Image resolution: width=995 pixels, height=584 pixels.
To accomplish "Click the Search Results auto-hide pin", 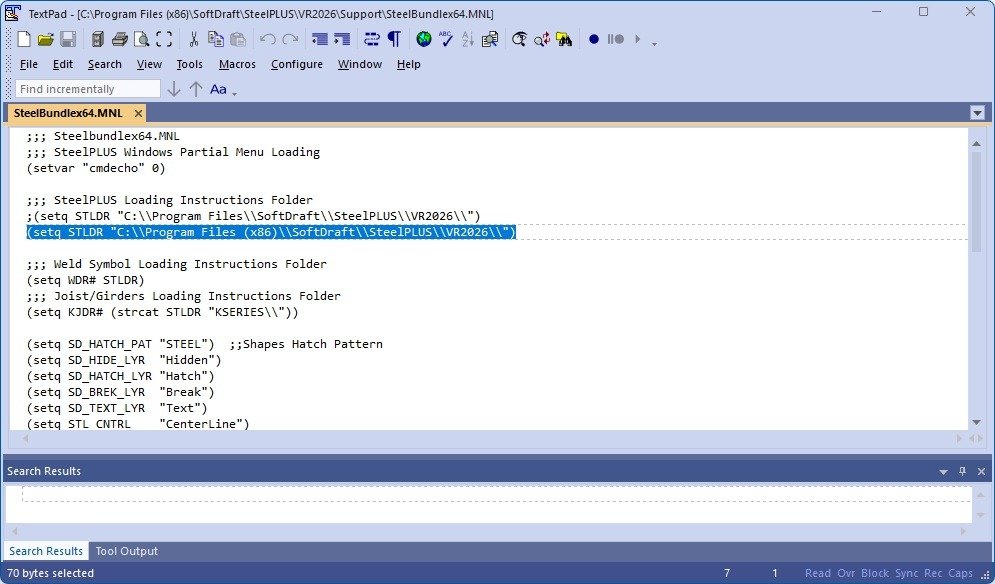I will pyautogui.click(x=963, y=471).
